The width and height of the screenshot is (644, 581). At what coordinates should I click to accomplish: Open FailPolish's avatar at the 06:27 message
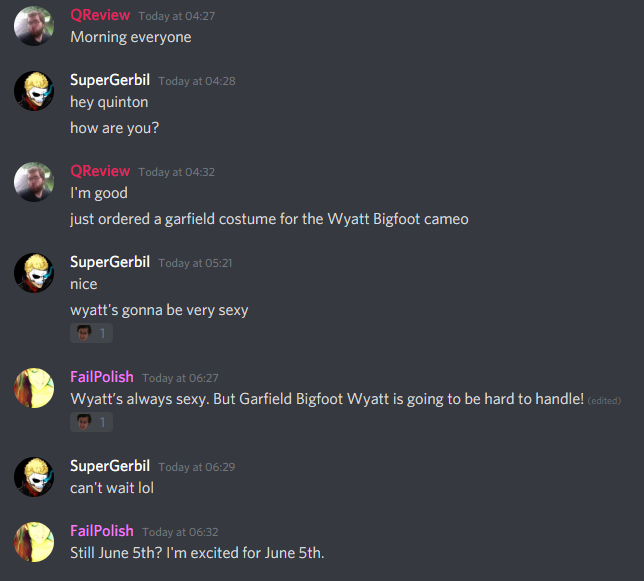click(34, 388)
